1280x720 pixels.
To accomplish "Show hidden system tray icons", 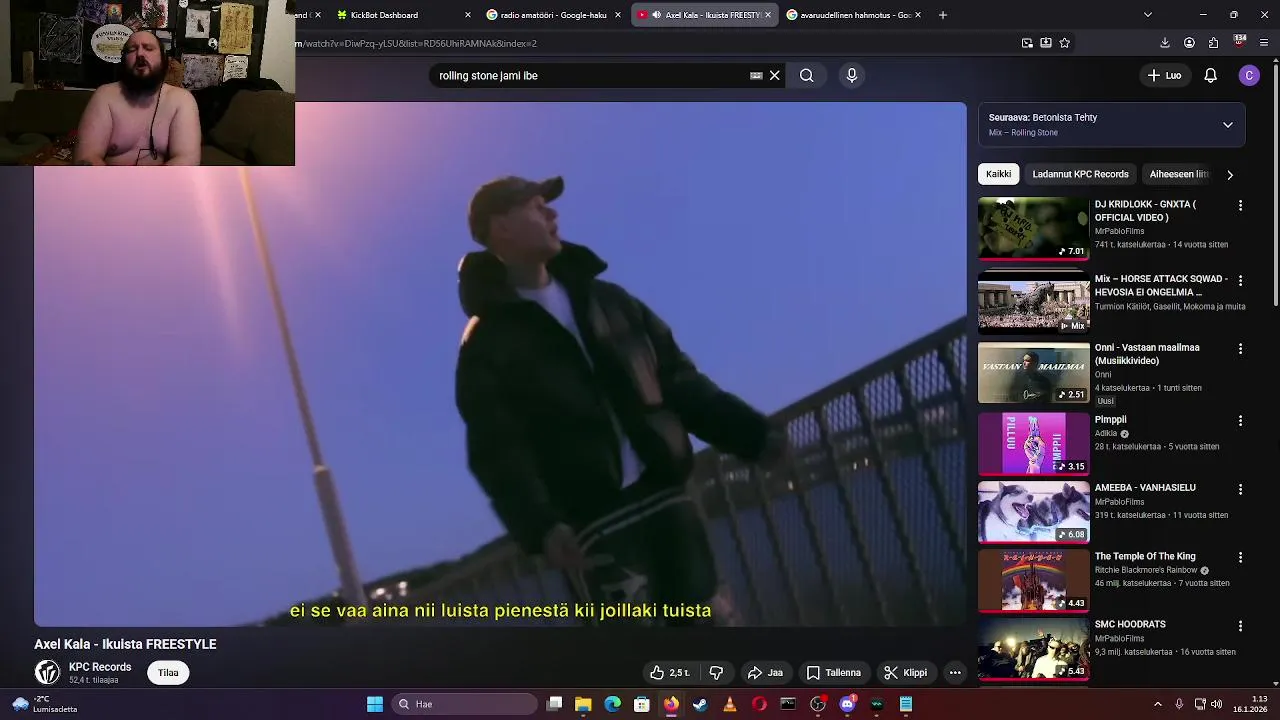I will (x=1158, y=704).
